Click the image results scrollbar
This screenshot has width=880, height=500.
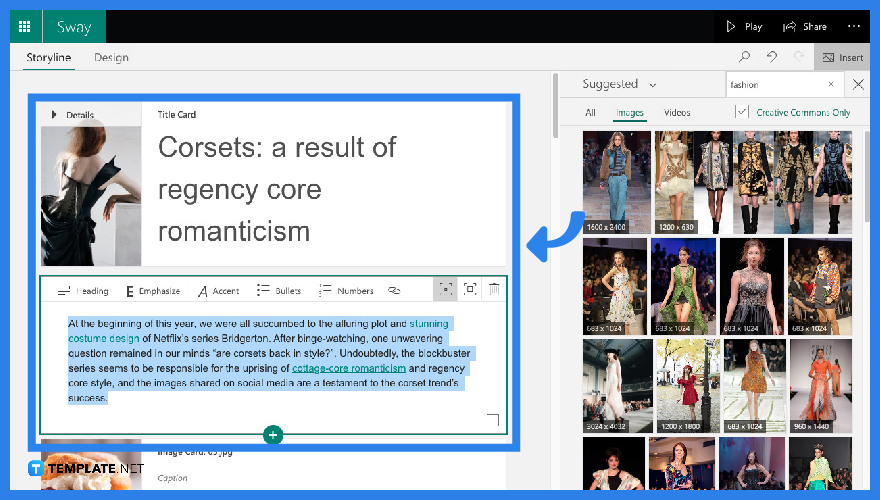pyautogui.click(x=868, y=177)
